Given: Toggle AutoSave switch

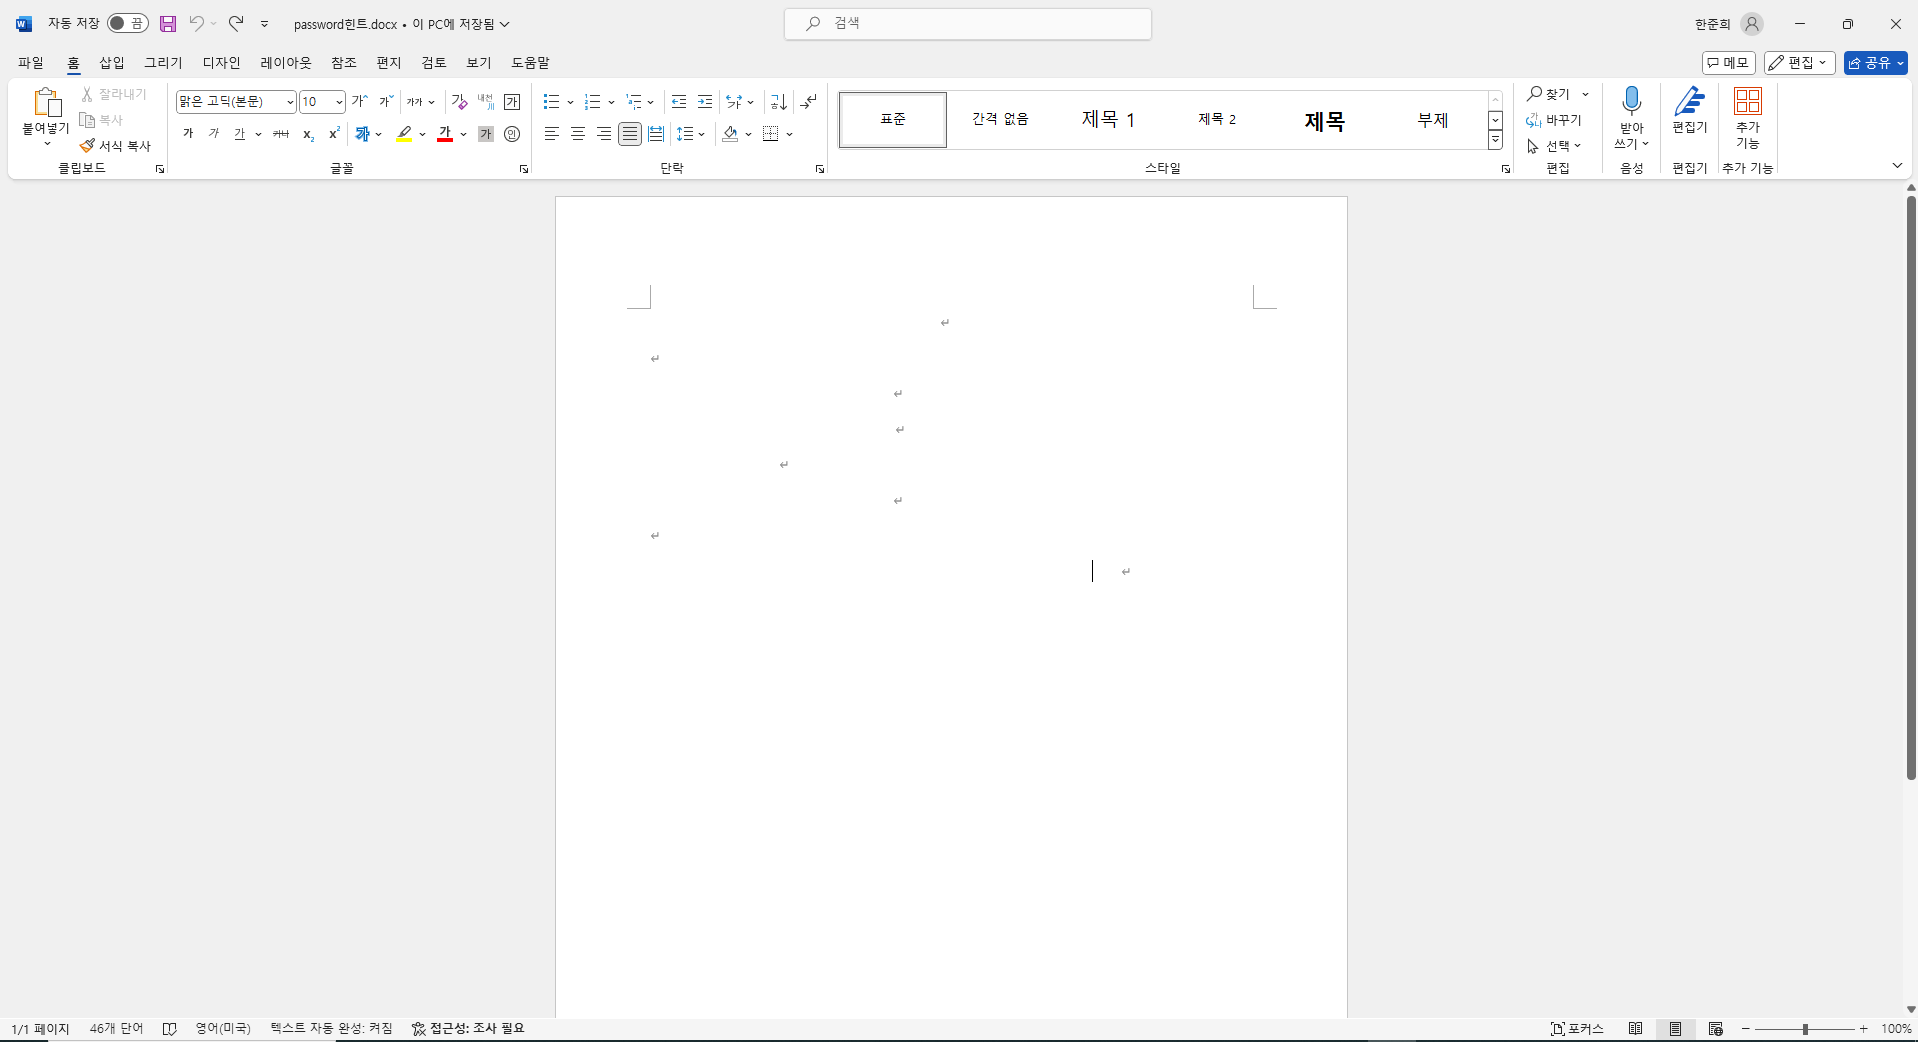Looking at the screenshot, I should pyautogui.click(x=128, y=23).
